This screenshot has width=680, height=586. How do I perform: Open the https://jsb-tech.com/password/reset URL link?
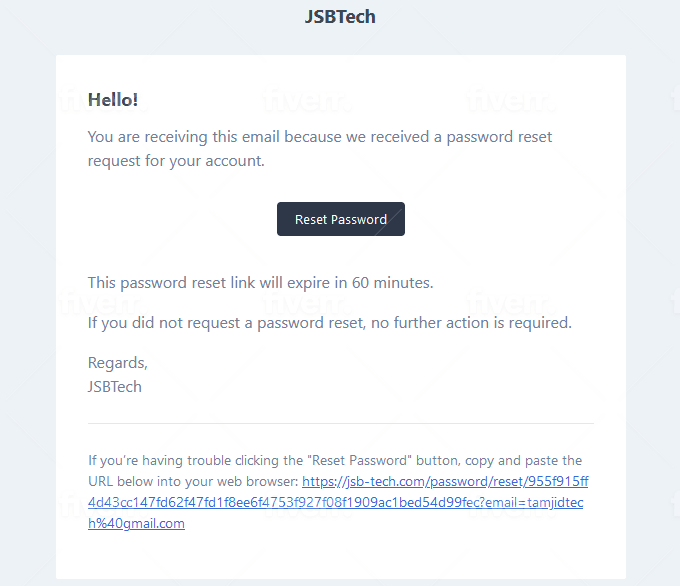pyautogui.click(x=445, y=481)
